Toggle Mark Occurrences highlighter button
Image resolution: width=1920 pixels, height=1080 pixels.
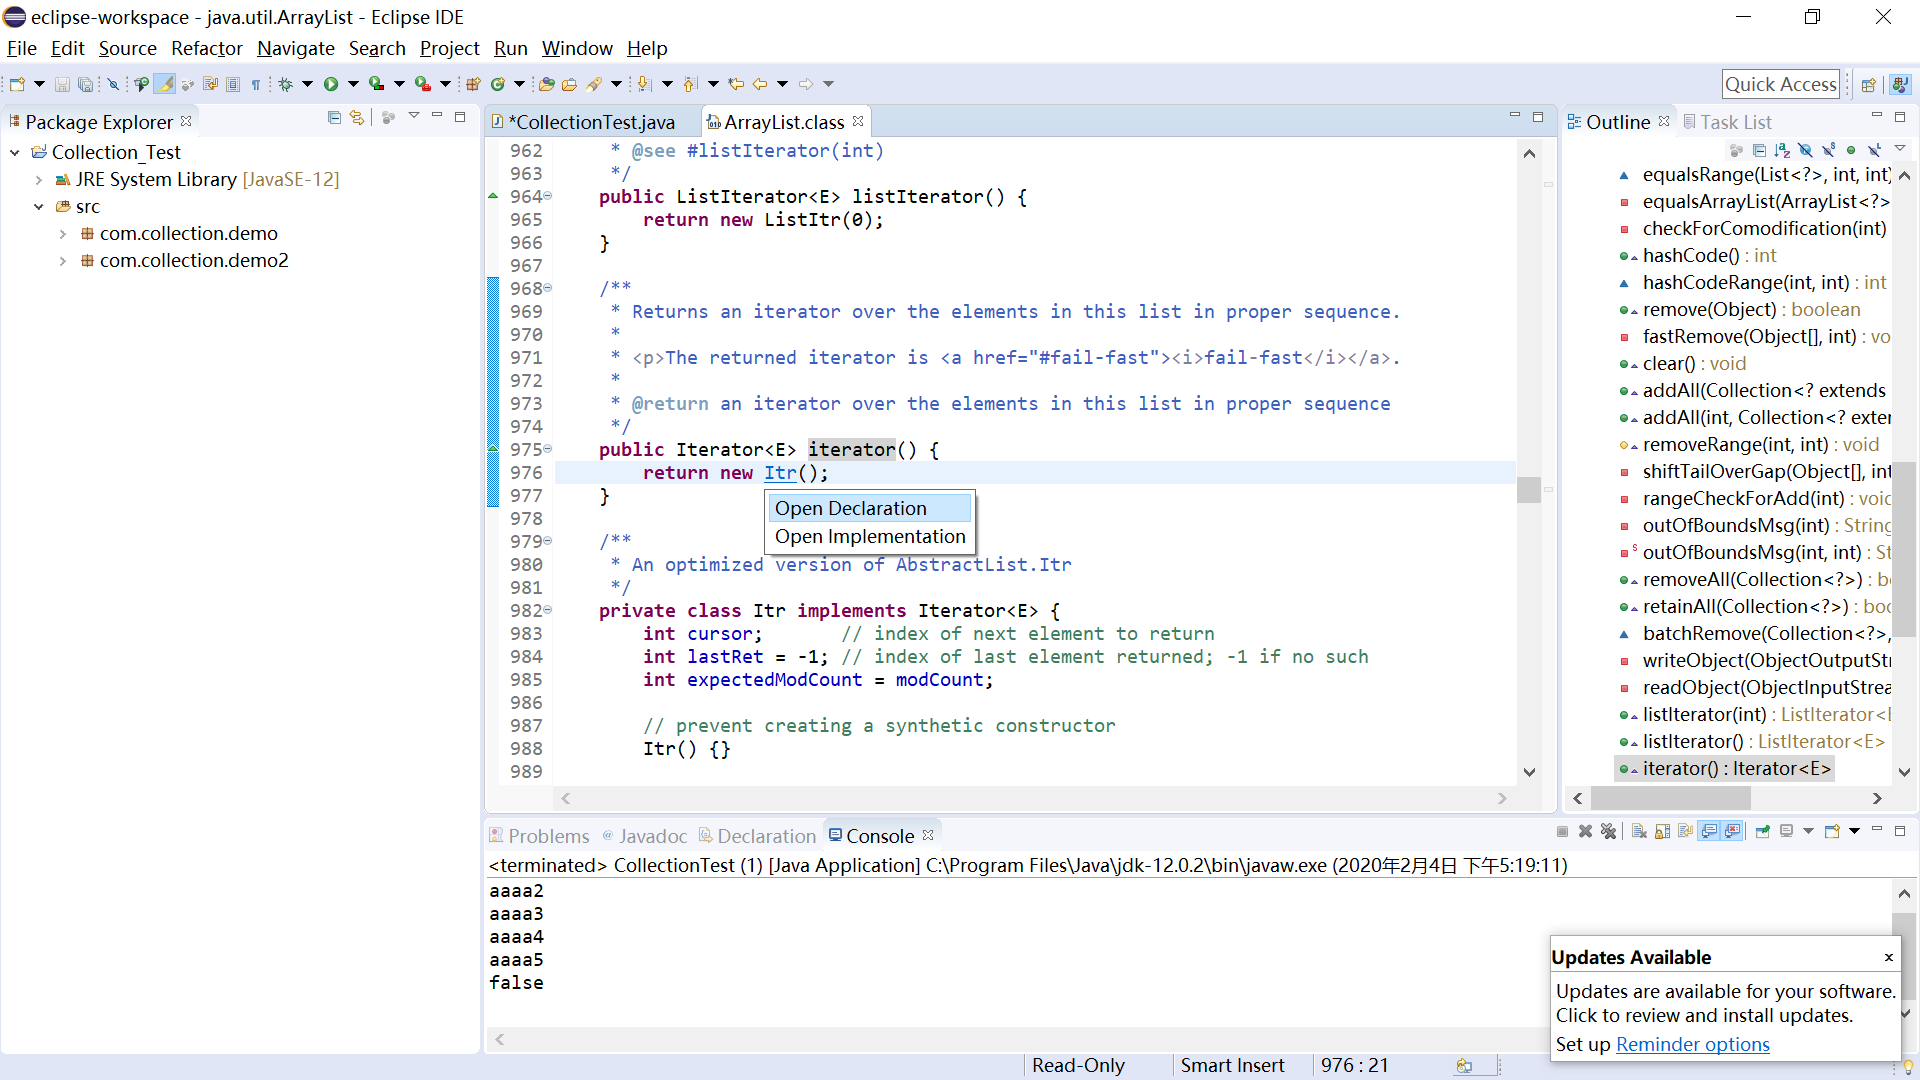(165, 84)
